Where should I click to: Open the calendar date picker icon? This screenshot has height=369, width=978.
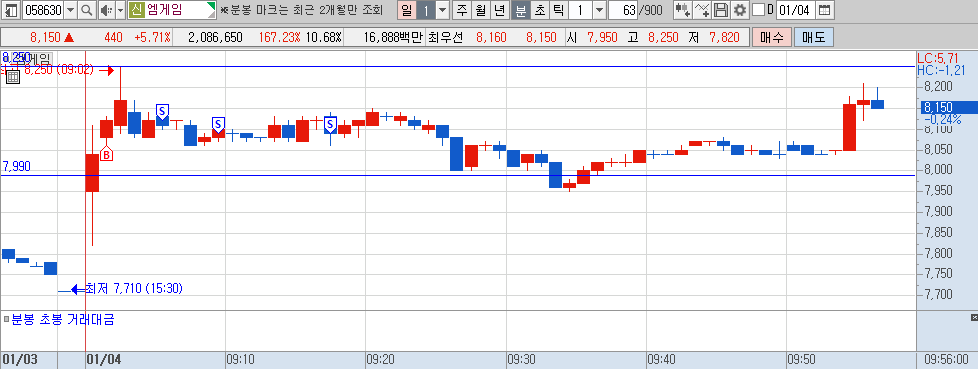click(824, 10)
